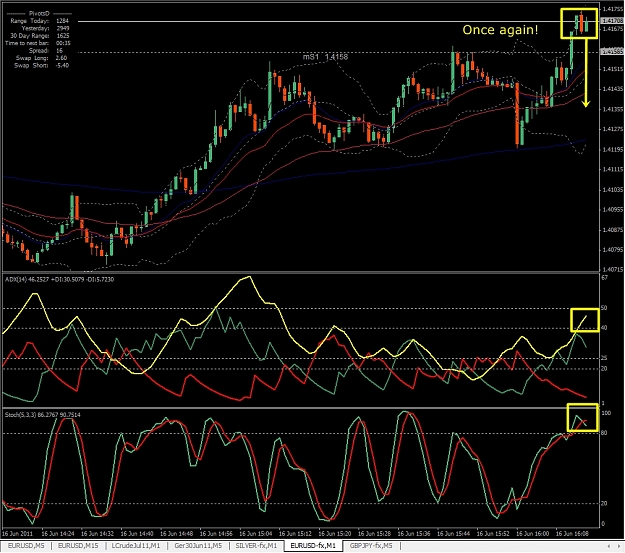Screen dimensions: 625x553
Task: Click the Yesterday 2949 line
Action: (45, 28)
